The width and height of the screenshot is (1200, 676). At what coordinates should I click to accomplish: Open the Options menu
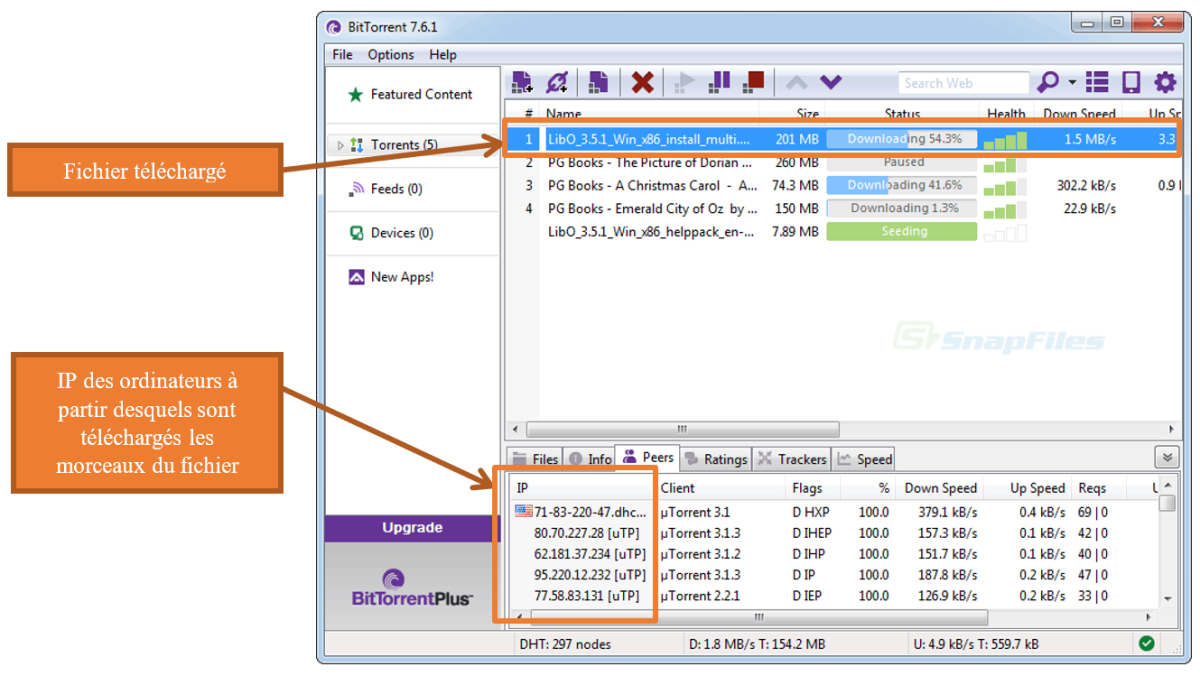pyautogui.click(x=390, y=55)
